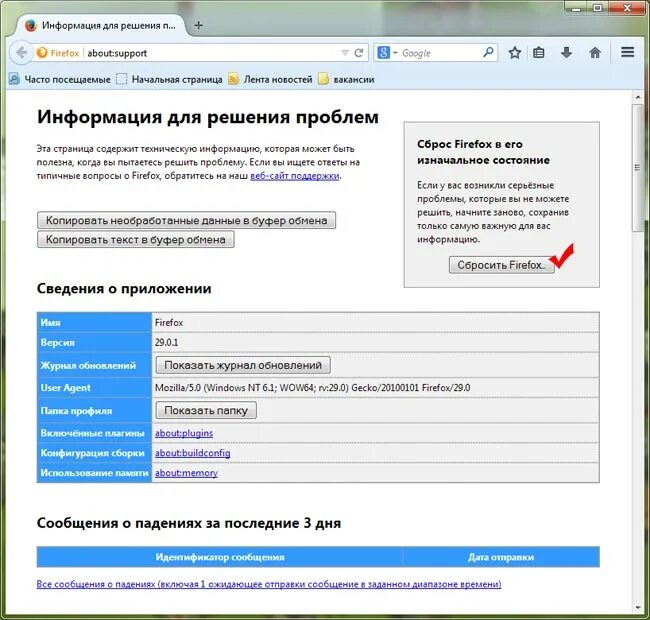Click the scrollbar up arrow
This screenshot has height=620, width=650.
638,97
